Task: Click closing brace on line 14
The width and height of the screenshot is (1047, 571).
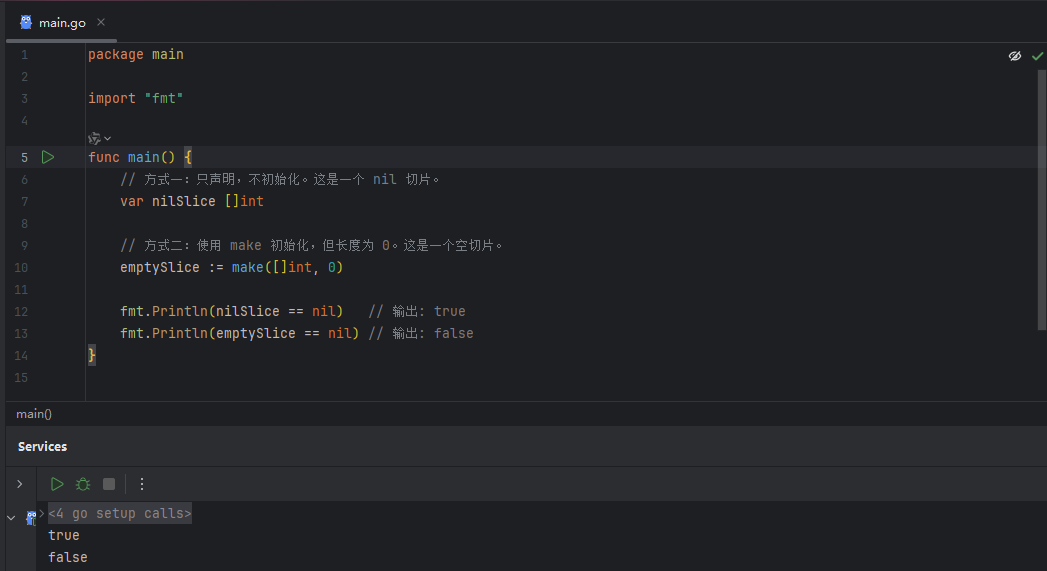Action: click(x=92, y=355)
